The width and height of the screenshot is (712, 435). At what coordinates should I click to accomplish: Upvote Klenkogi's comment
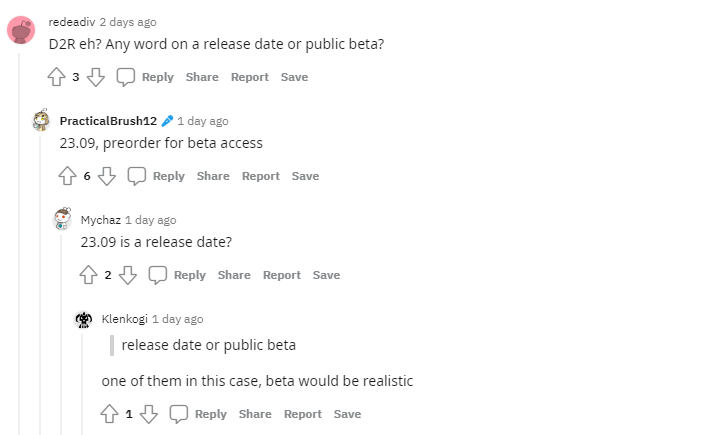click(109, 414)
